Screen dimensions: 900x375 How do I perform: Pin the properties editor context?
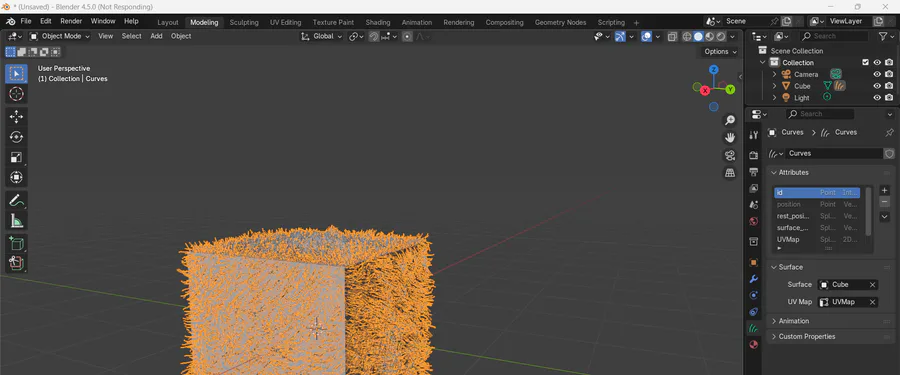(x=889, y=133)
